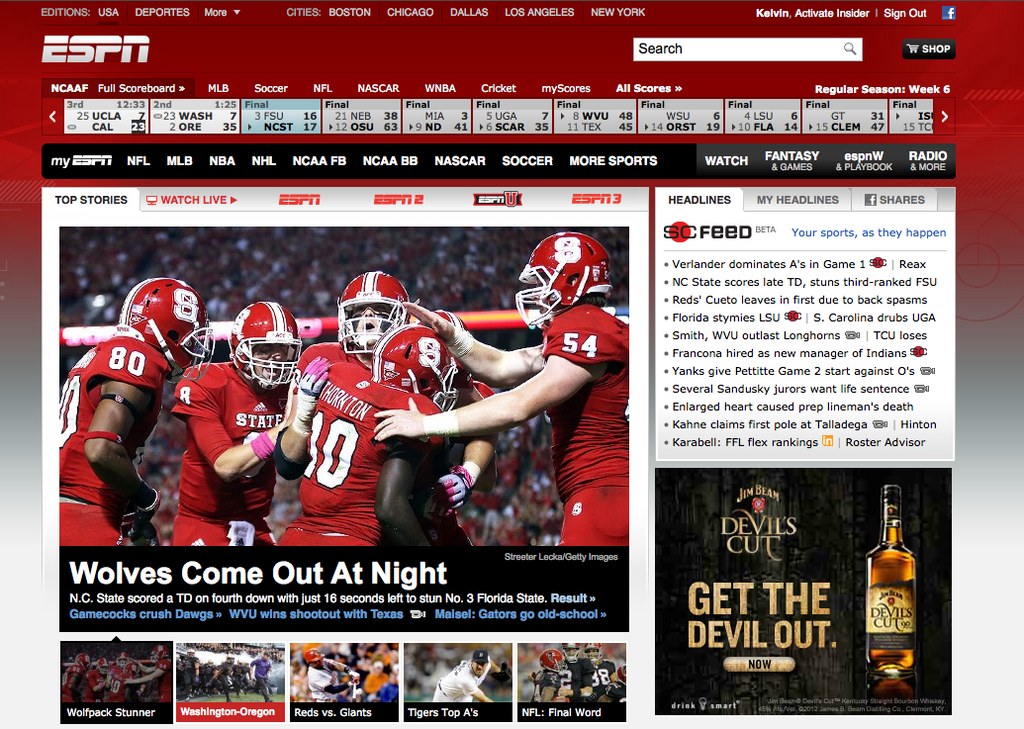This screenshot has height=729, width=1024.
Task: Open Radio & More menu
Action: (x=927, y=161)
